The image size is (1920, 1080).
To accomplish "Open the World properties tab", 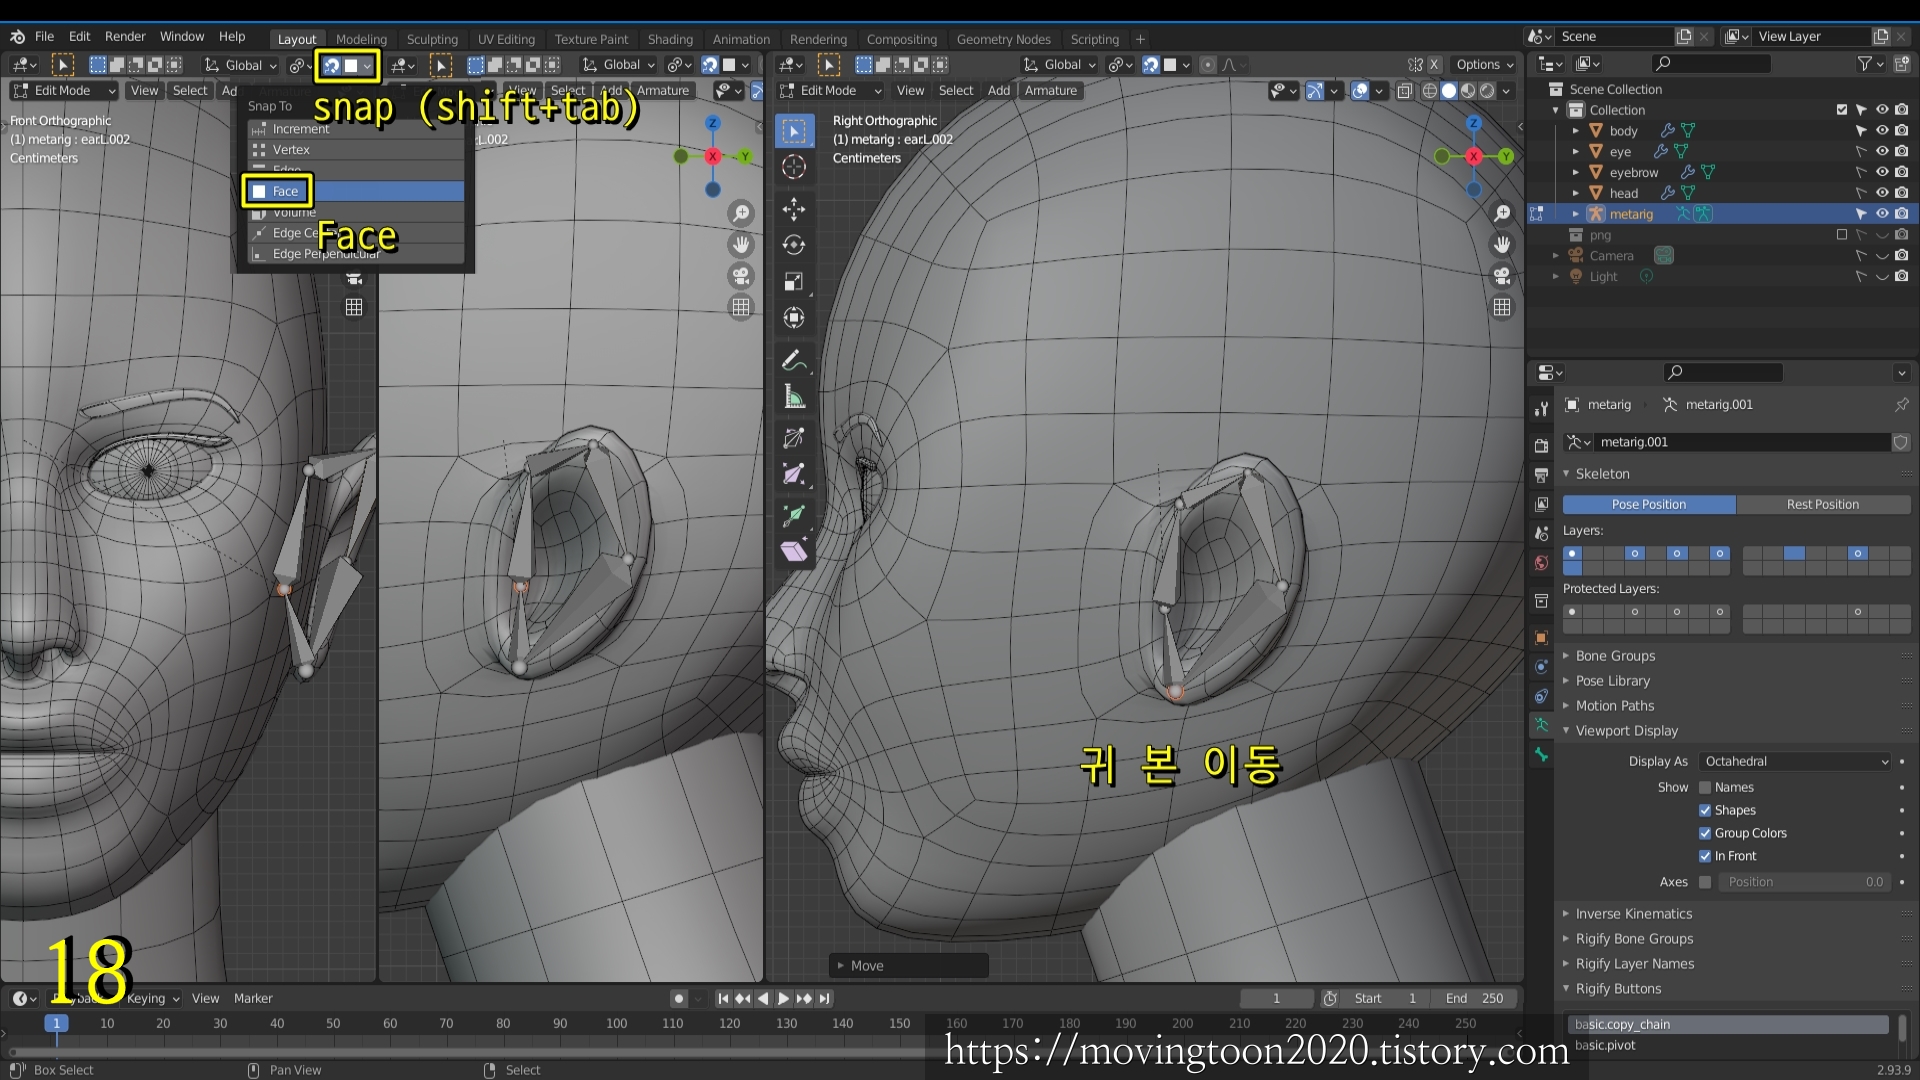I will click(1541, 563).
